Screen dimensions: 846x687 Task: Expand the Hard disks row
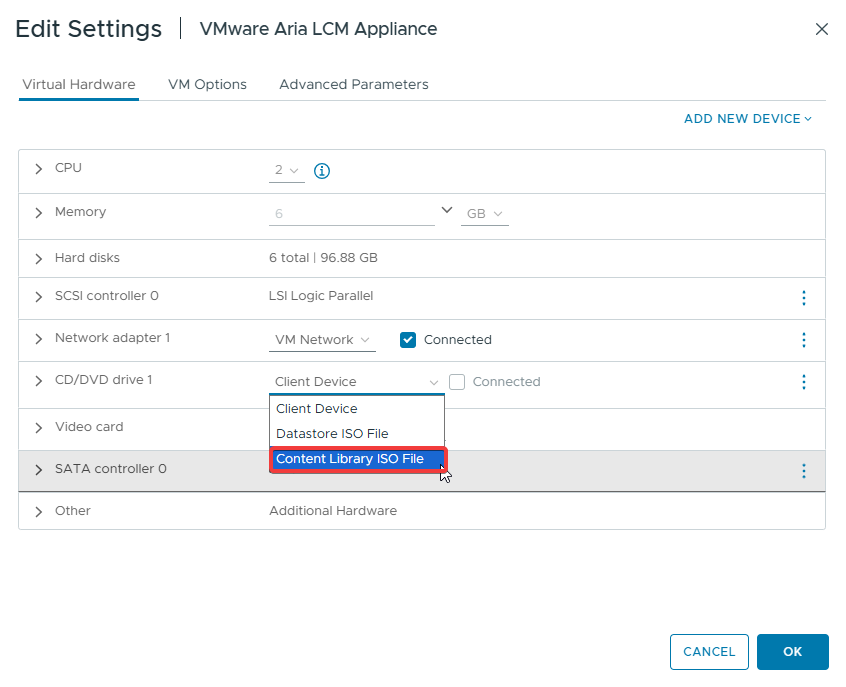38,259
